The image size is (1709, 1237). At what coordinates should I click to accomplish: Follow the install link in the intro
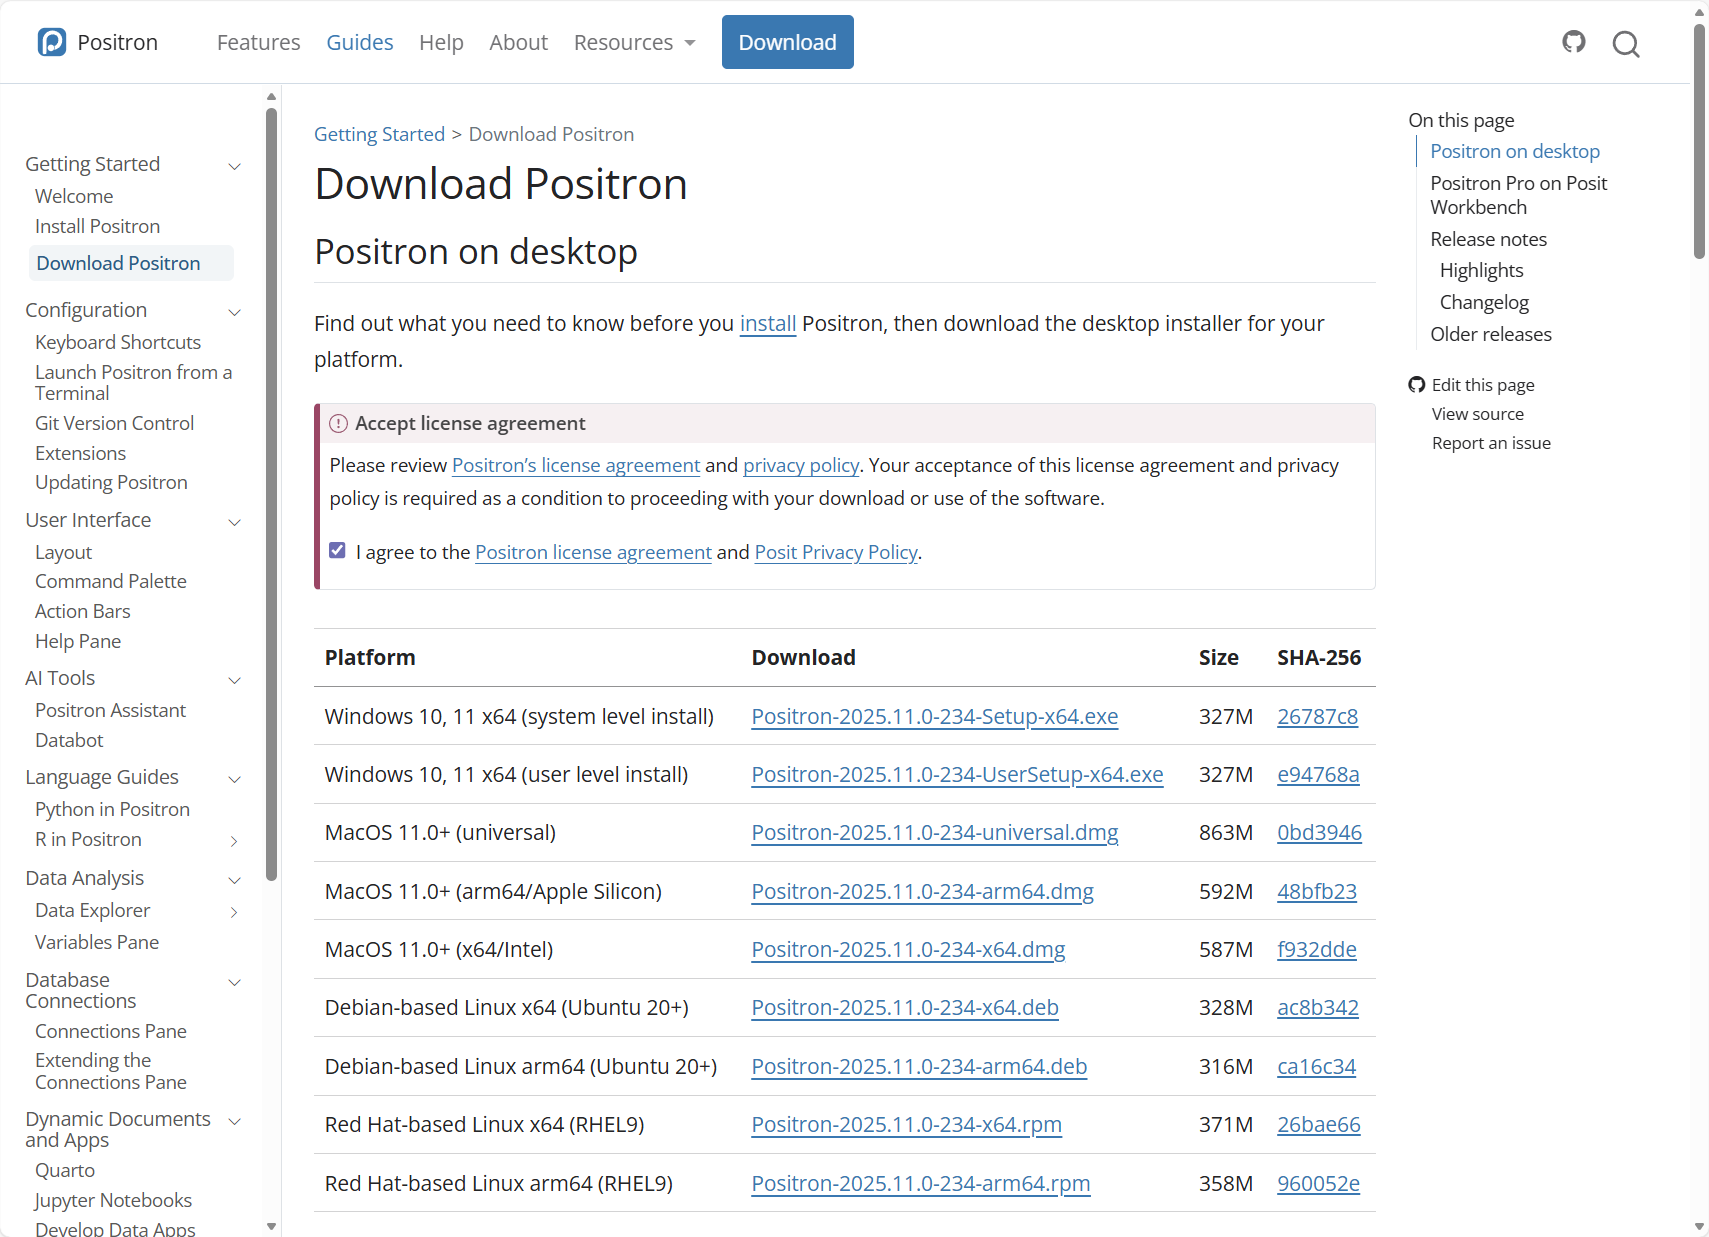point(768,323)
